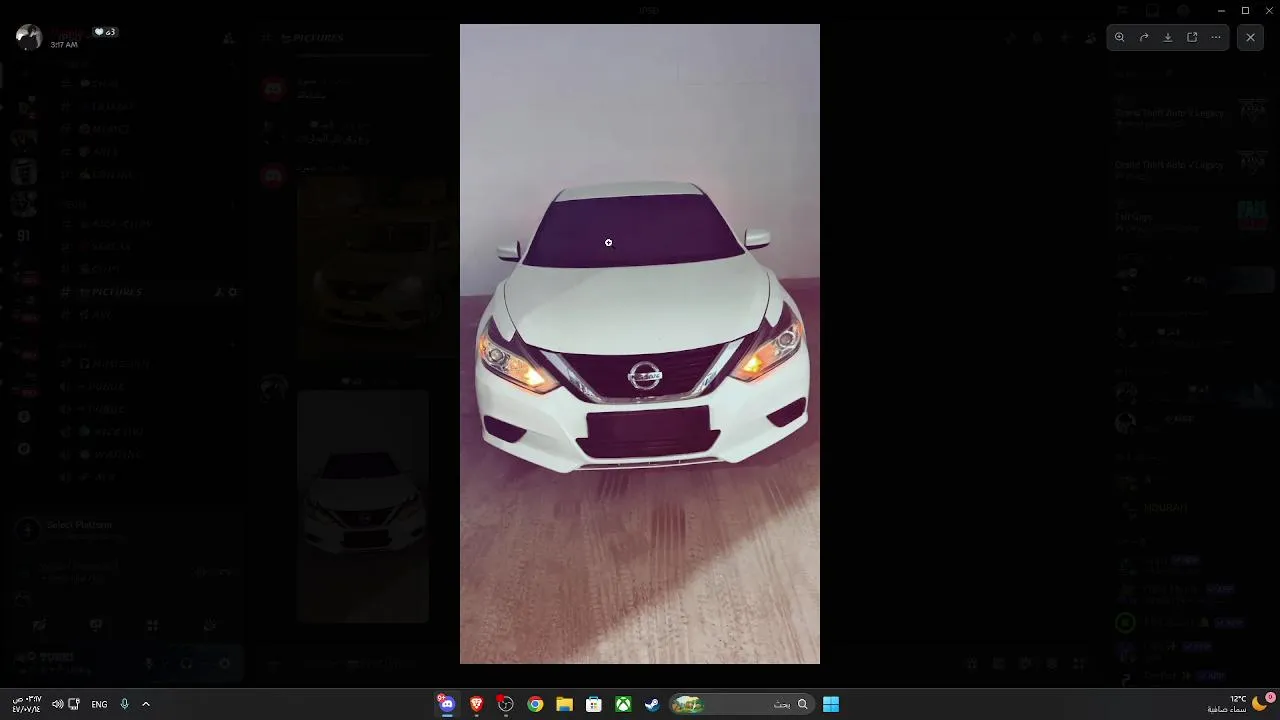Forward the image with the arrow icon
This screenshot has height=720, width=1280.
click(1144, 37)
